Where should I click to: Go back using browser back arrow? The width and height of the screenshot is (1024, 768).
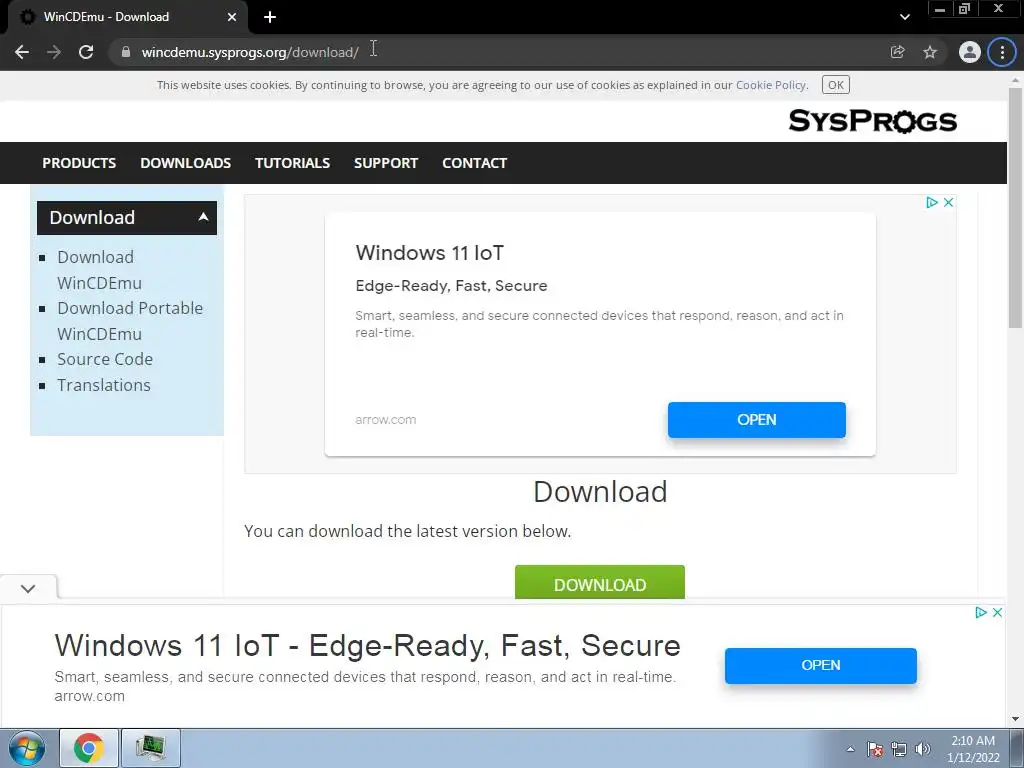[x=22, y=52]
